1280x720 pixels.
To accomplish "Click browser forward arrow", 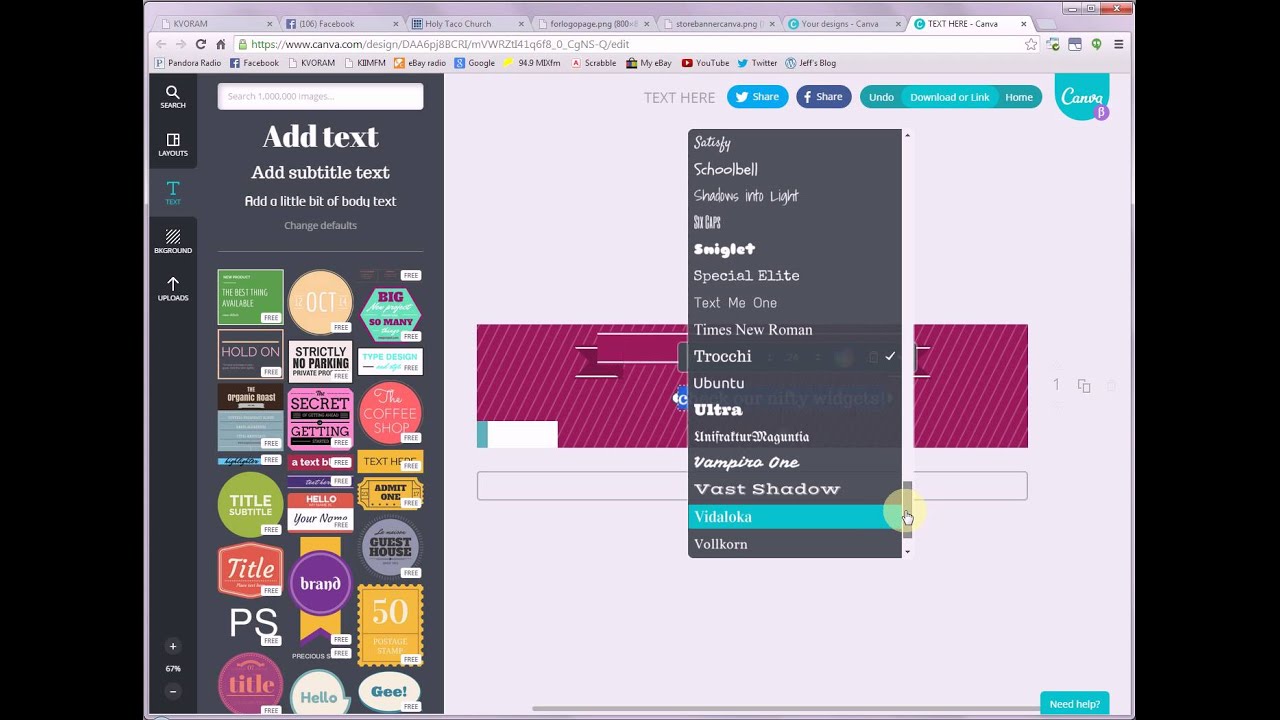I will coord(181,44).
